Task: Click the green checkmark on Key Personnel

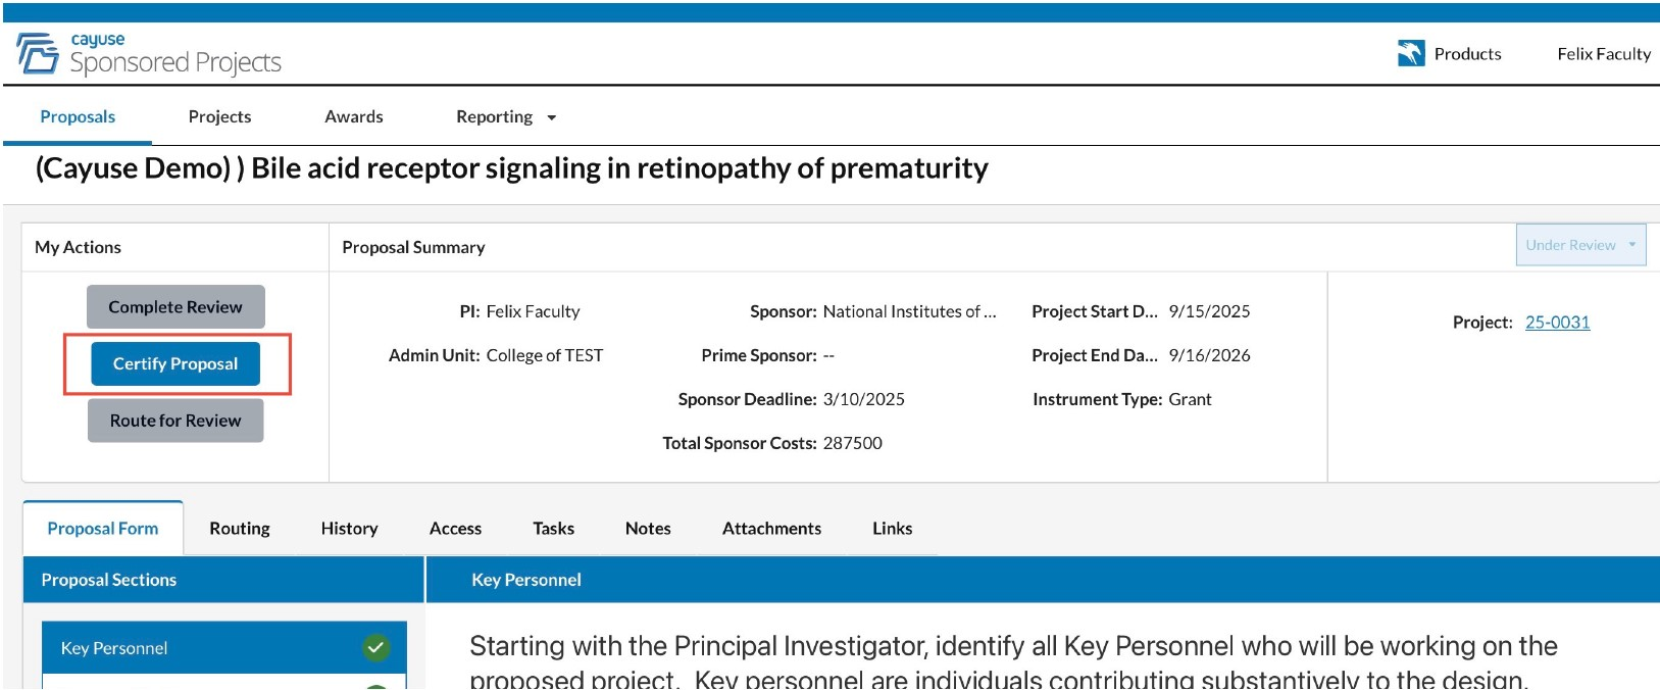Action: pos(376,648)
